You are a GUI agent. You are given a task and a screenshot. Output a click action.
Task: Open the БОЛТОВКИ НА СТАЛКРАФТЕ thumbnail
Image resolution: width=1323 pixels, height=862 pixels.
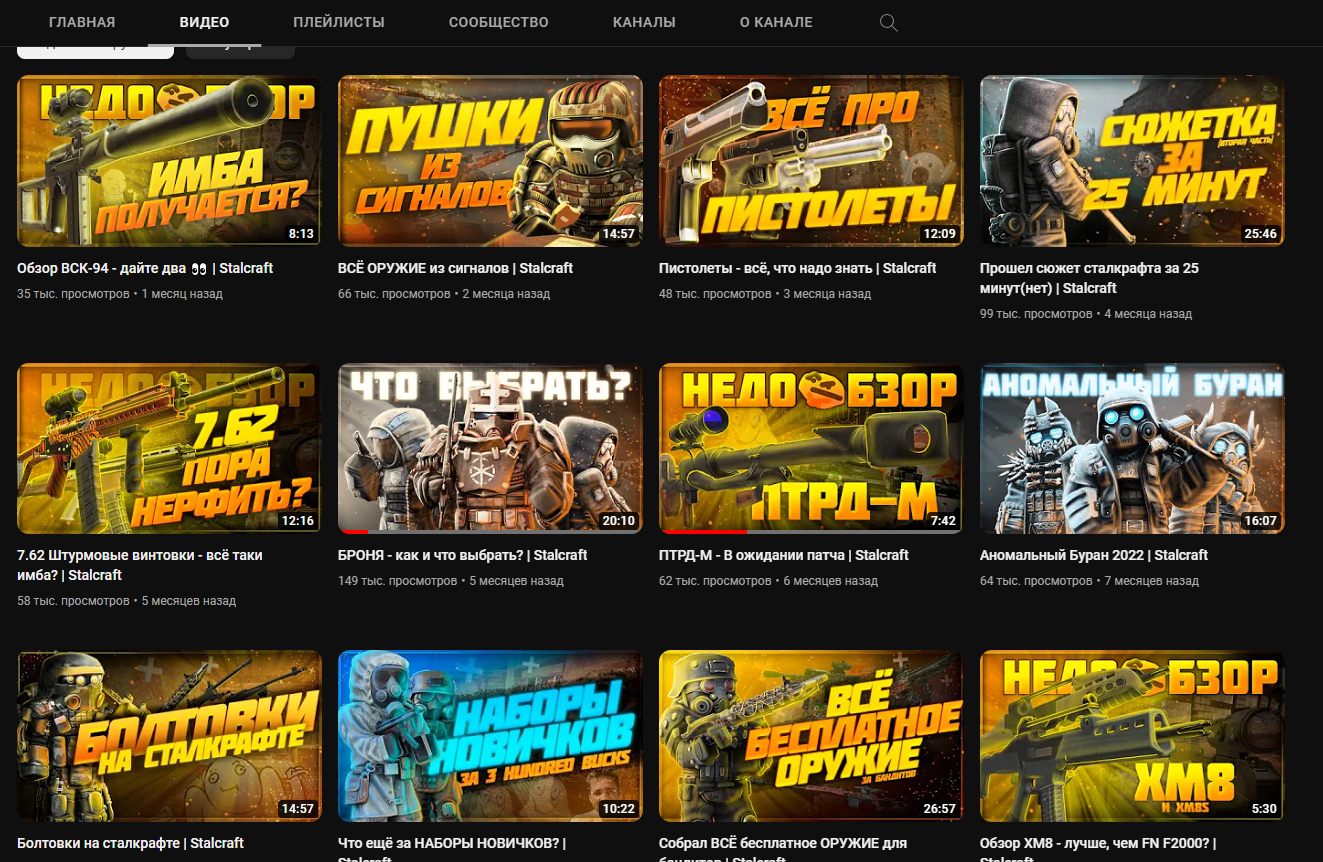169,736
